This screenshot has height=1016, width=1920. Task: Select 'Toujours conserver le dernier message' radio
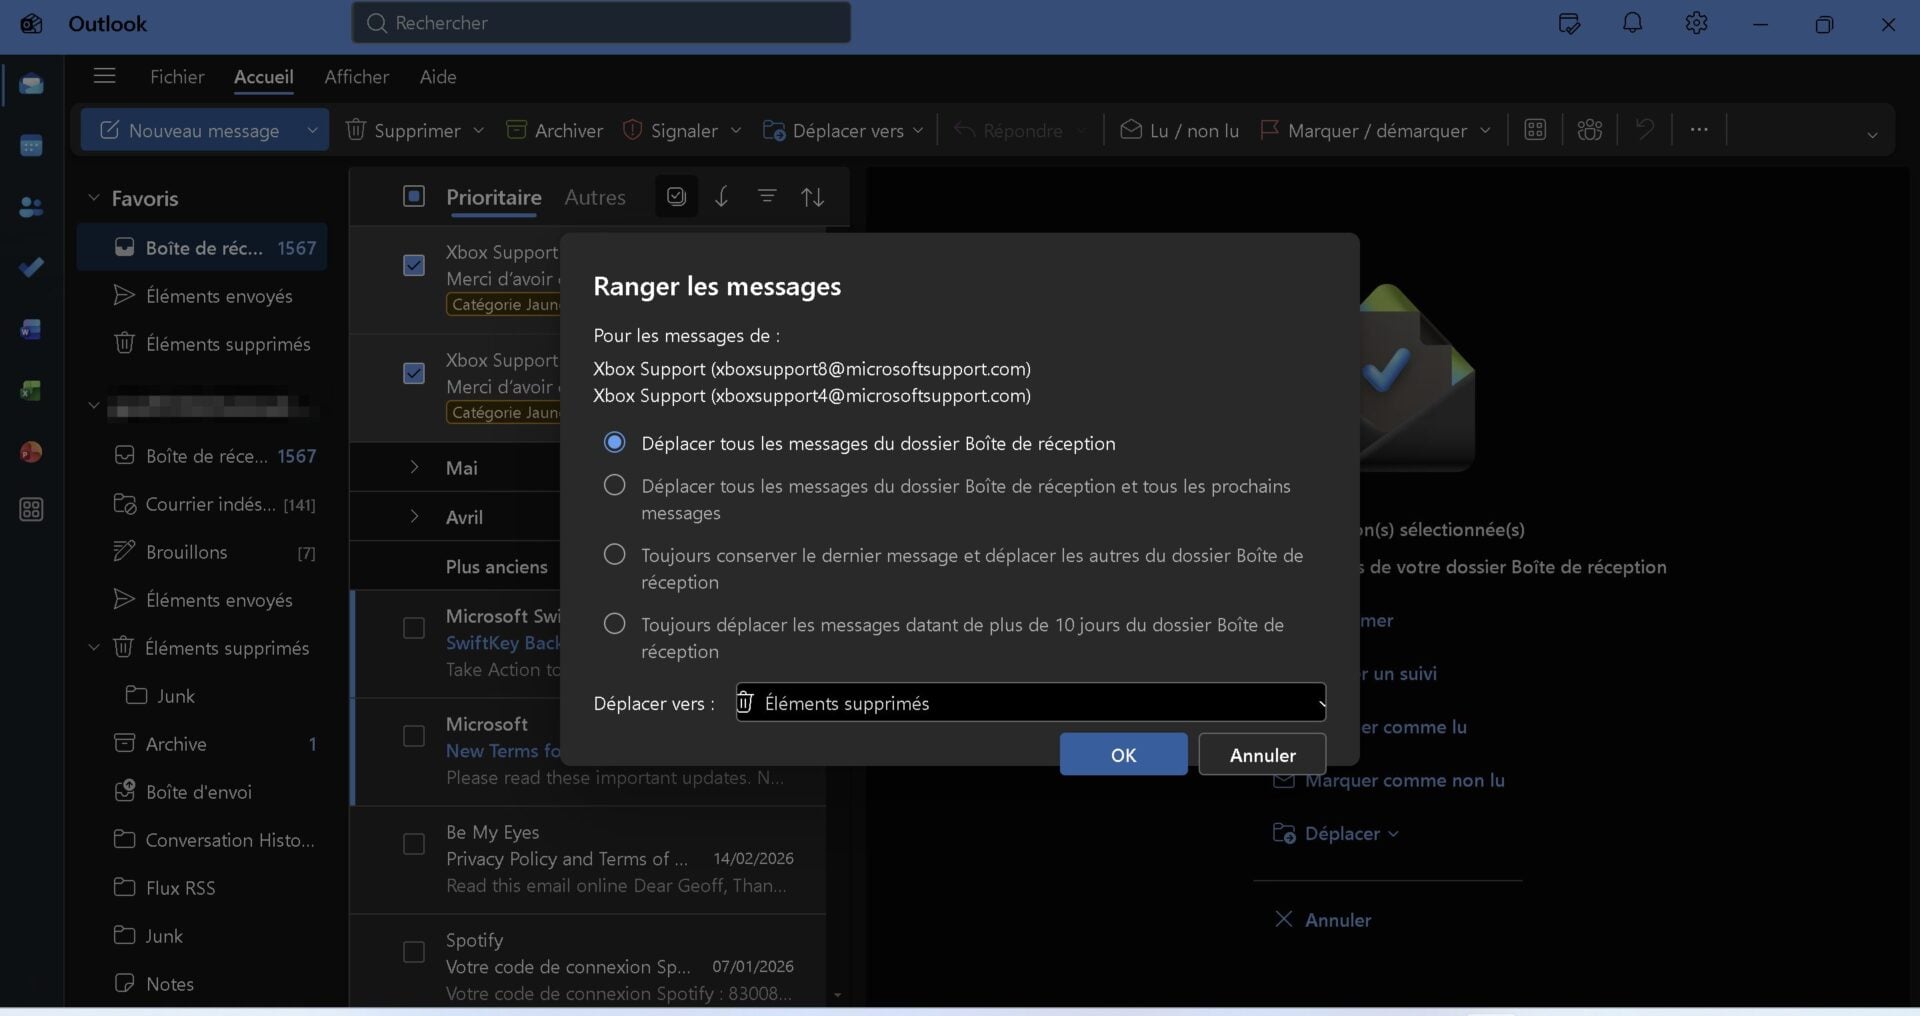[x=615, y=554]
